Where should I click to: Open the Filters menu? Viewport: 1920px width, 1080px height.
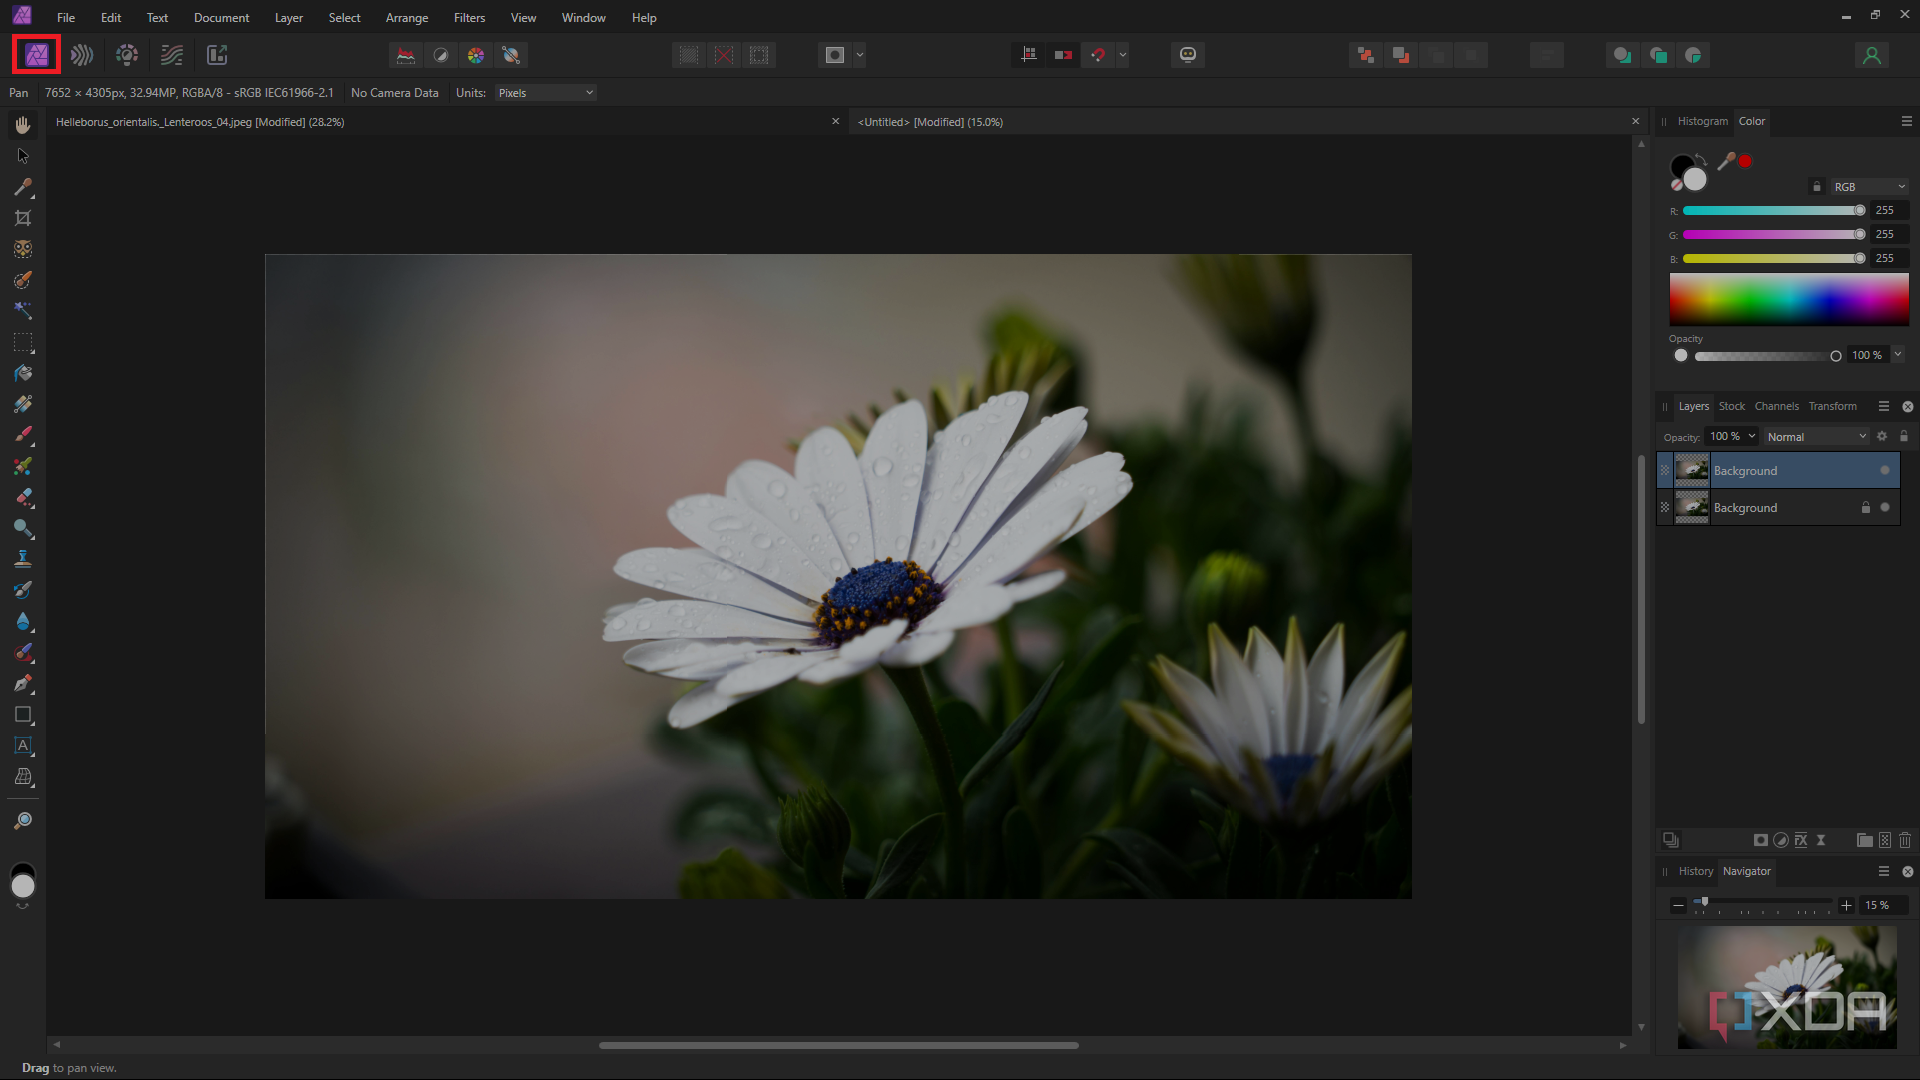tap(469, 18)
